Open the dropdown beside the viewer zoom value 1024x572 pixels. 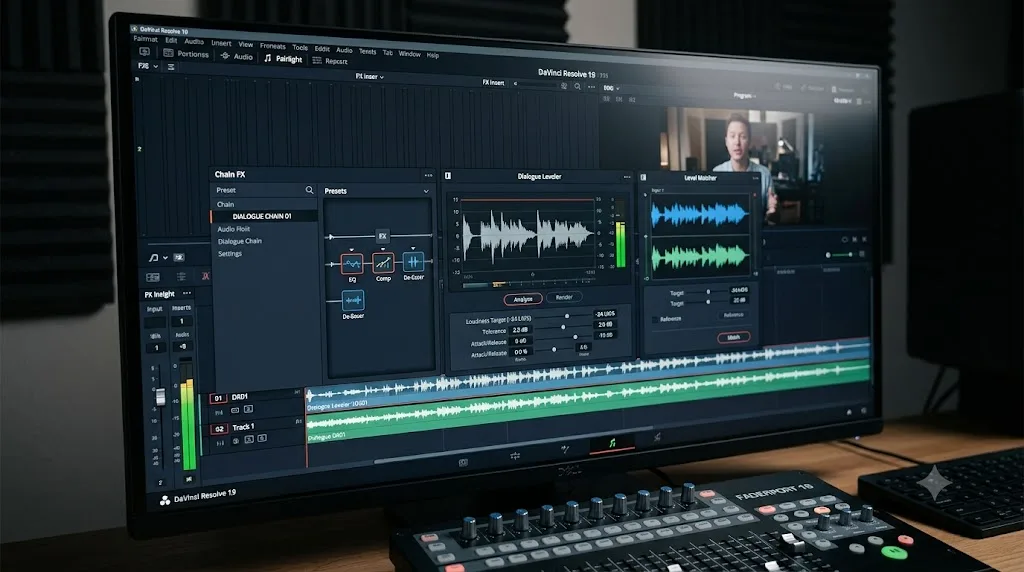(x=617, y=88)
